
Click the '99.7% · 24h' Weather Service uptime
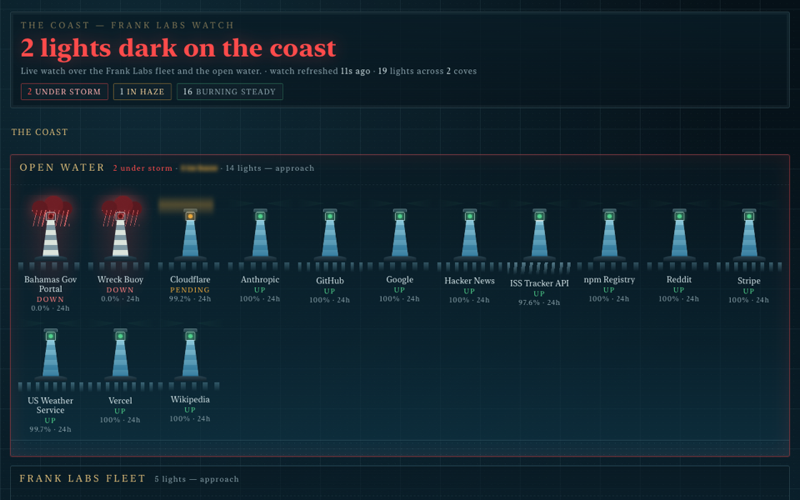click(x=51, y=430)
